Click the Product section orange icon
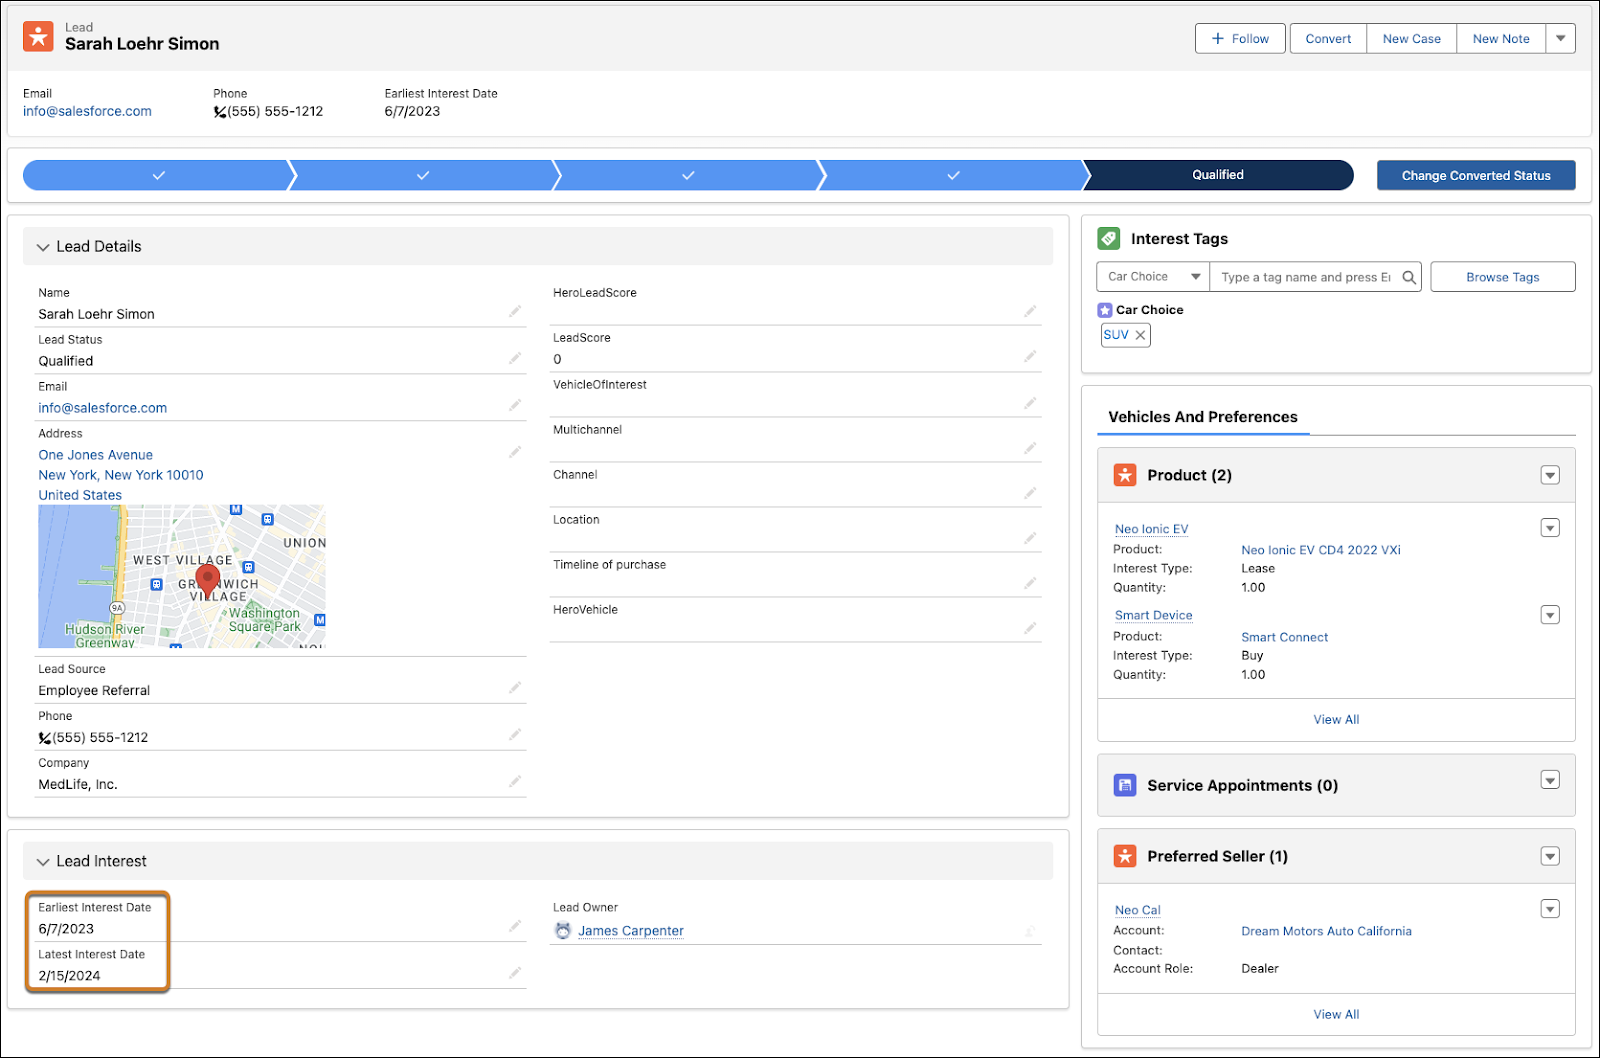The width and height of the screenshot is (1600, 1058). coord(1125,475)
